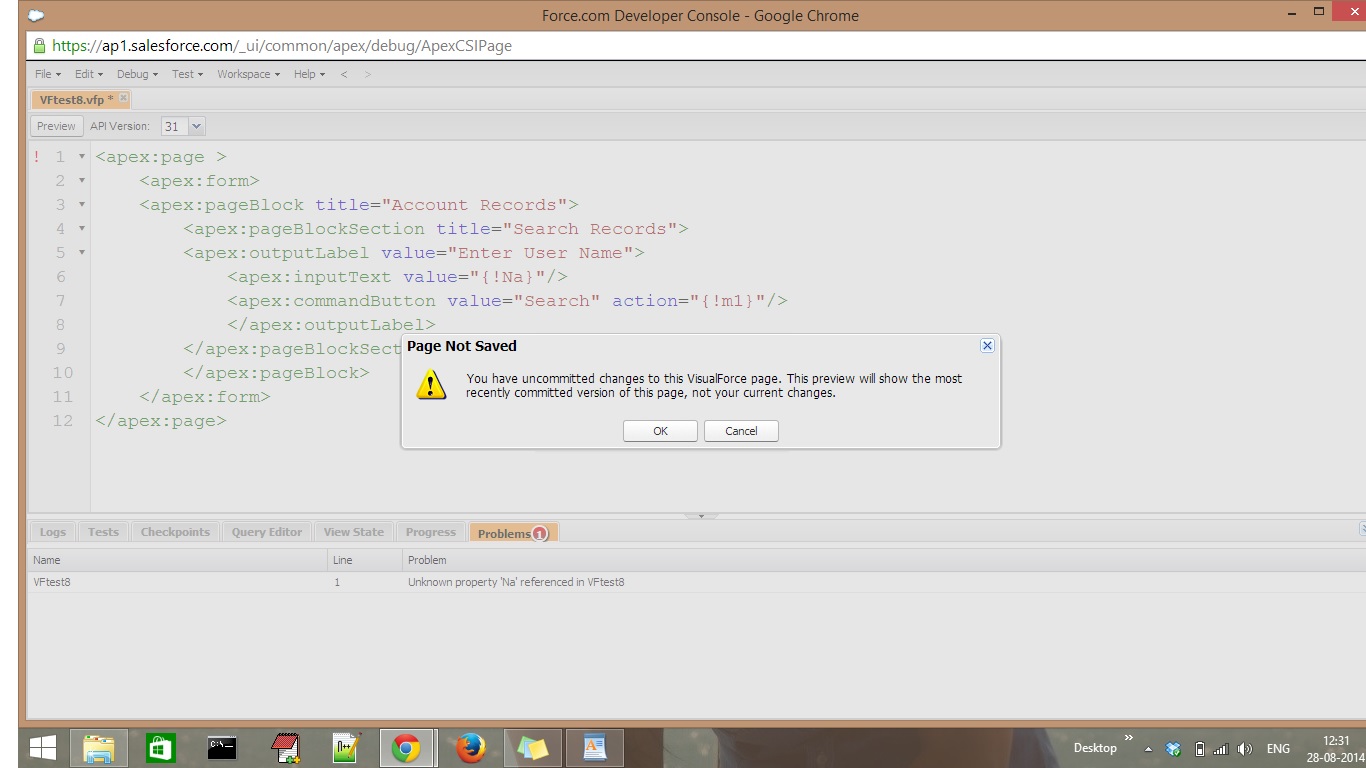Open Google Chrome from the taskbar
Viewport: 1366px width, 768px height.
coord(406,748)
